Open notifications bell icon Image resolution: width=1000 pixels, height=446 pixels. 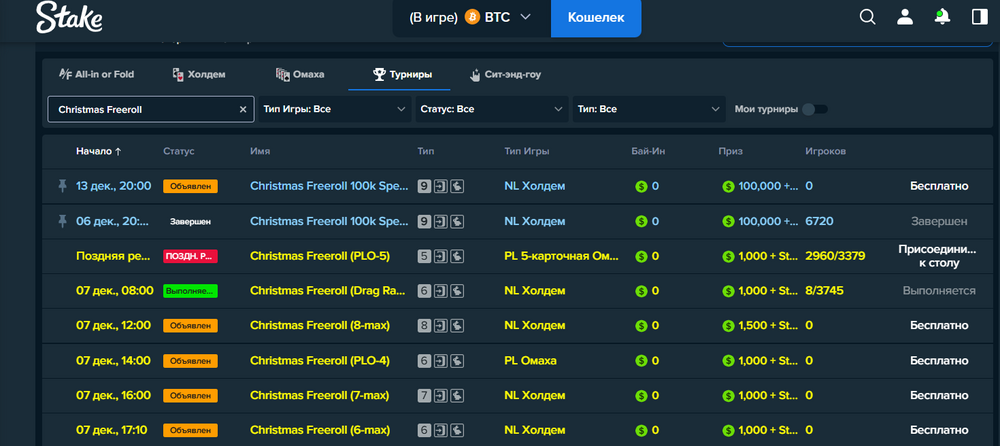(x=941, y=17)
